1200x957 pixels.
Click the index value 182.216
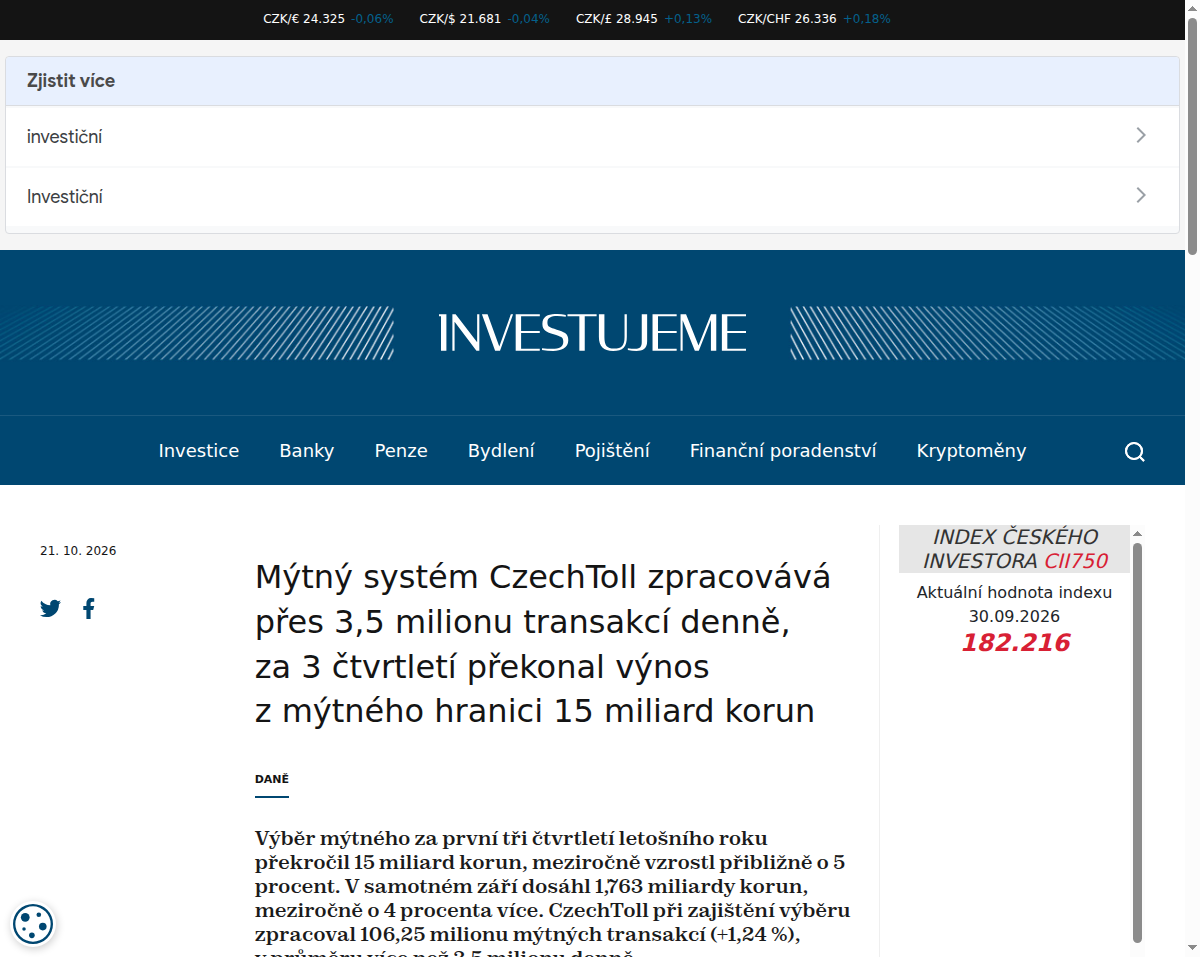pyautogui.click(x=1015, y=643)
